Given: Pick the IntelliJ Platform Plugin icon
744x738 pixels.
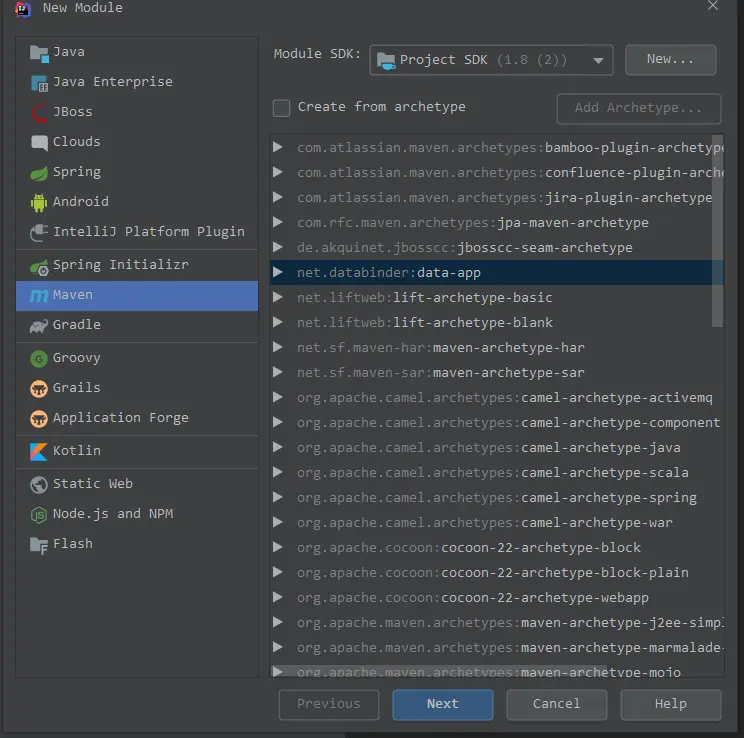Looking at the screenshot, I should 39,233.
